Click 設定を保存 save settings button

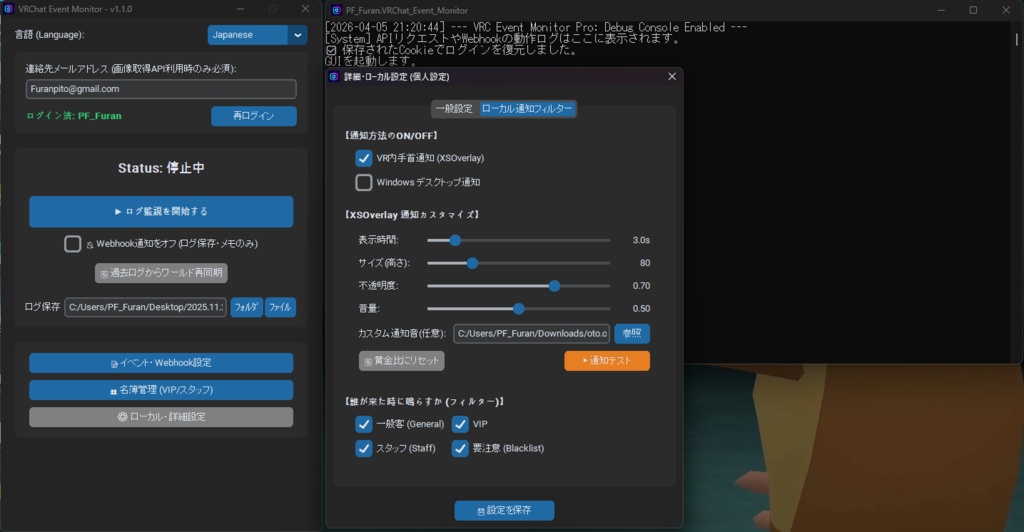(504, 510)
